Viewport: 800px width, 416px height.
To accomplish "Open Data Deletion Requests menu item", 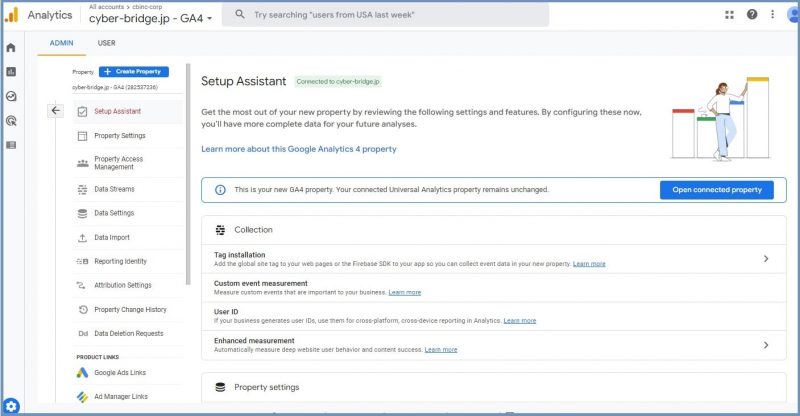I will point(128,333).
